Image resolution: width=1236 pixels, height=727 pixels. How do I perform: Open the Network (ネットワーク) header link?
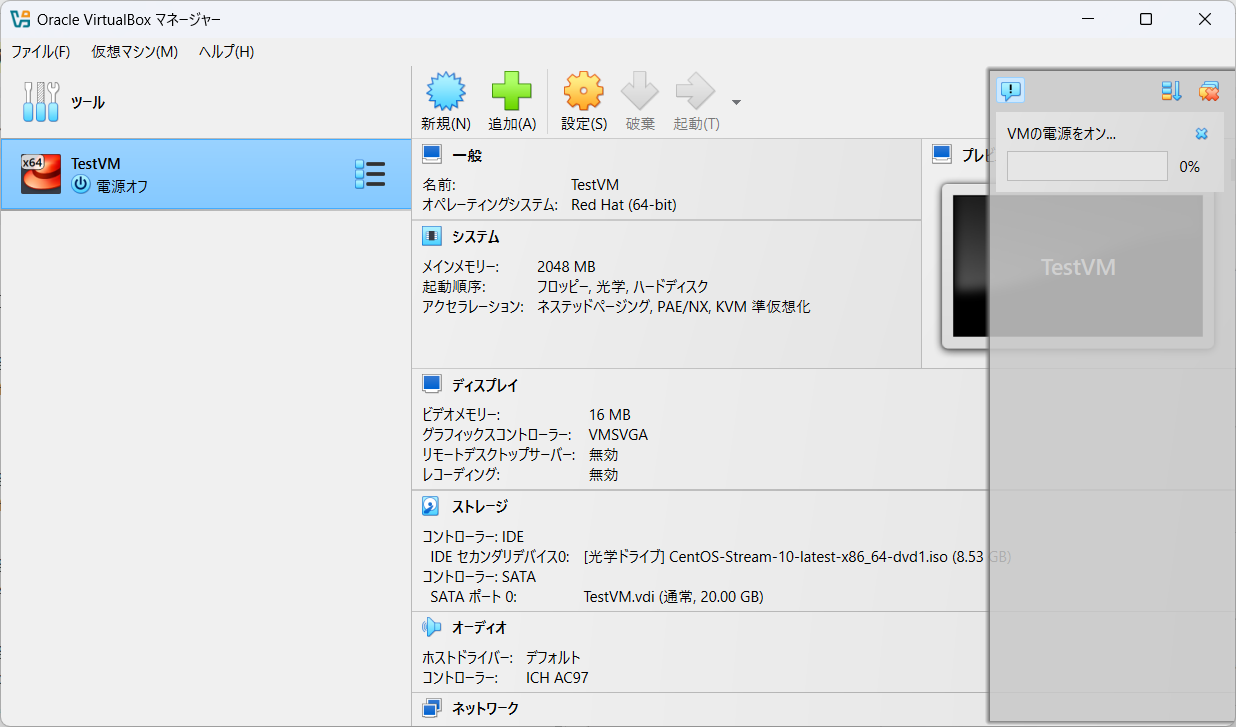pos(485,708)
